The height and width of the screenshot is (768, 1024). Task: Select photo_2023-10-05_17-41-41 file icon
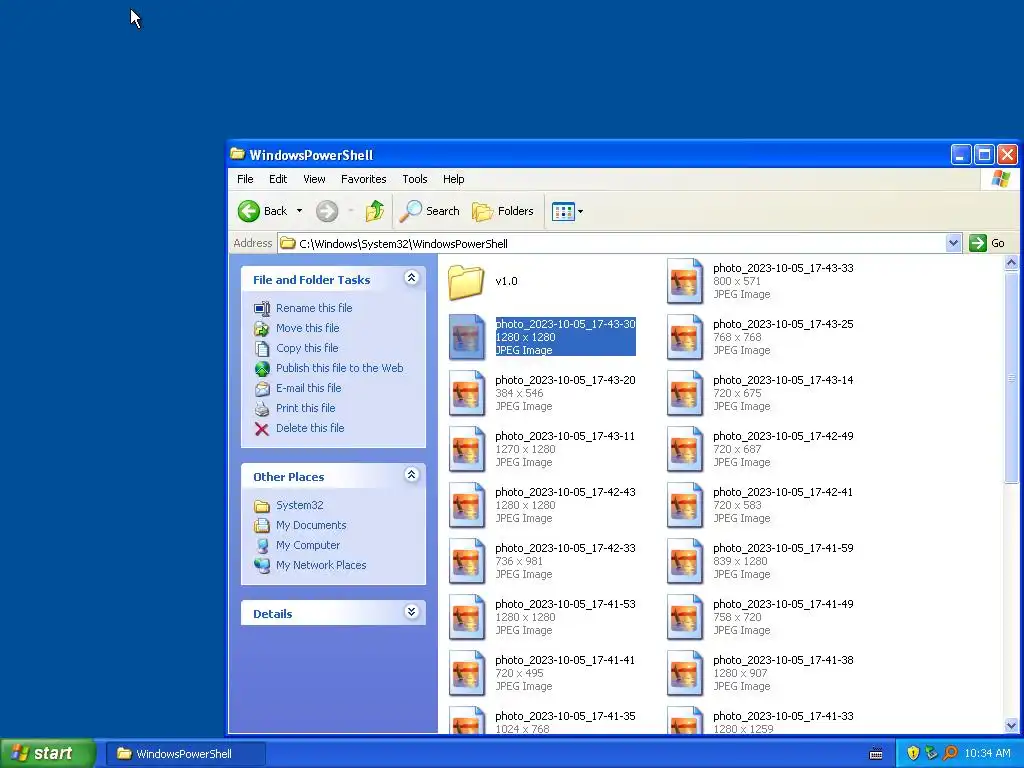[466, 674]
